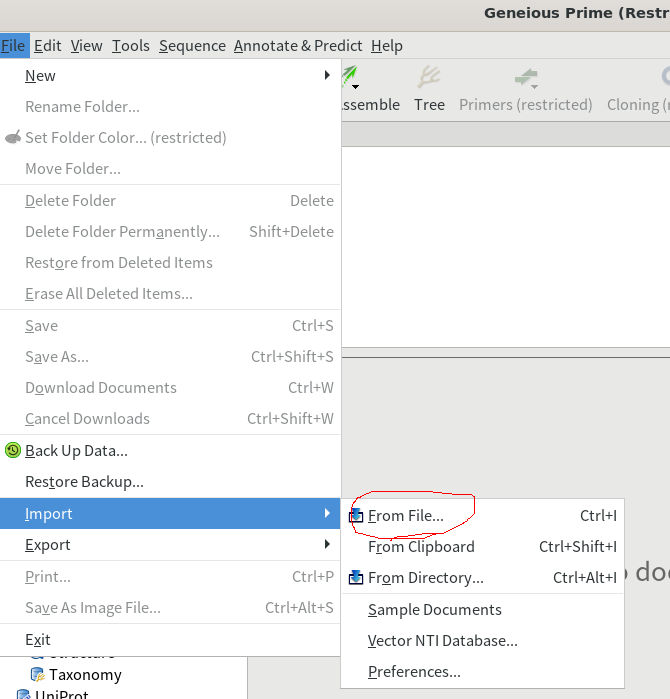Click the From Directory import icon
The width and height of the screenshot is (670, 699).
[356, 577]
